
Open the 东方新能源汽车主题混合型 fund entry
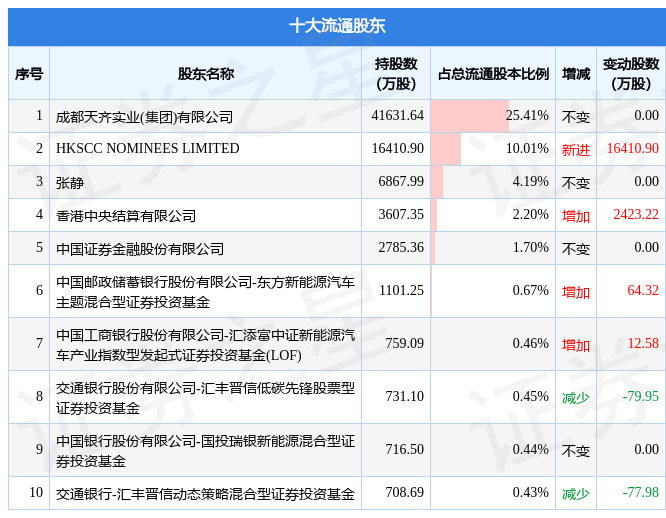coord(205,292)
